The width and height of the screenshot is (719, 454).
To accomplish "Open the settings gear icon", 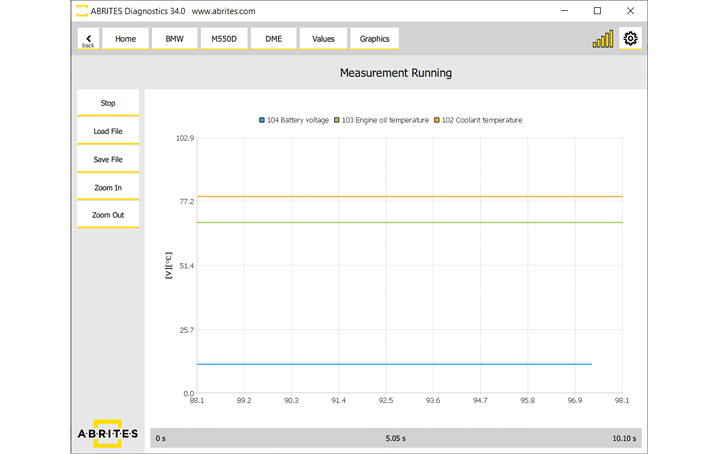I will [x=630, y=39].
